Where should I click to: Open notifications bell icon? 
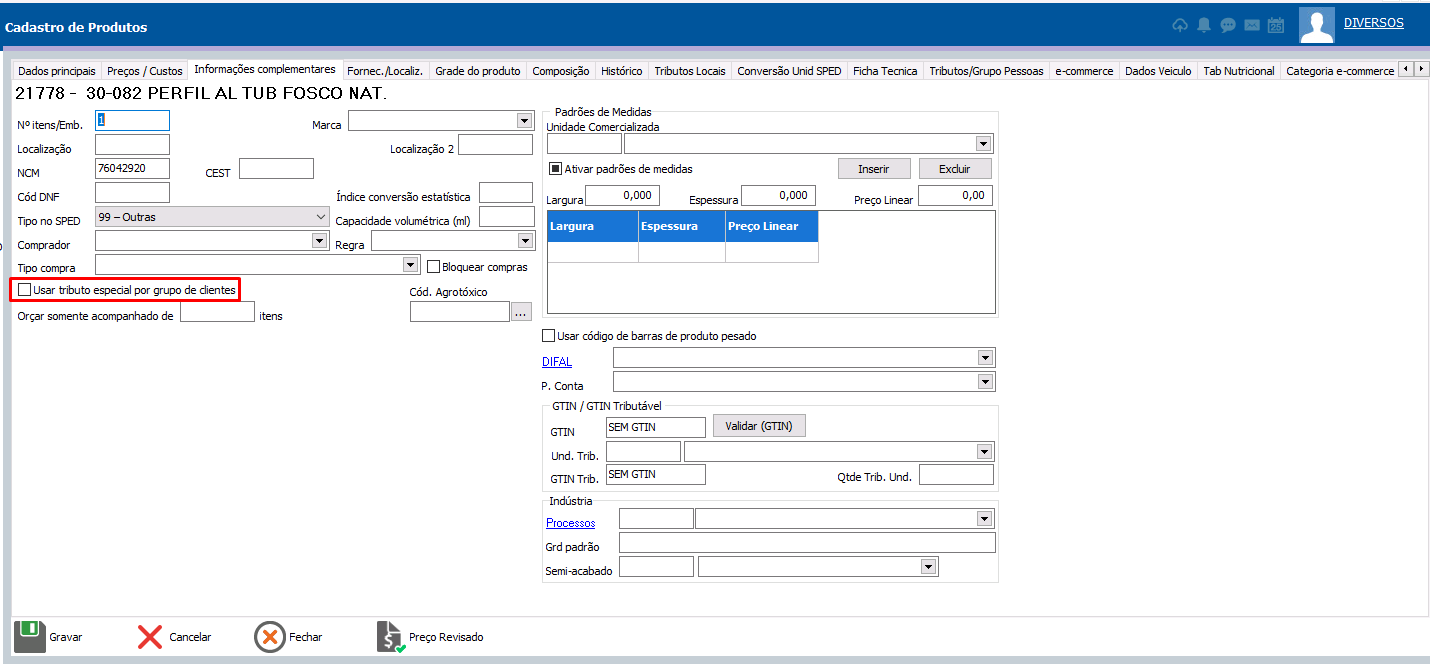tap(1204, 26)
